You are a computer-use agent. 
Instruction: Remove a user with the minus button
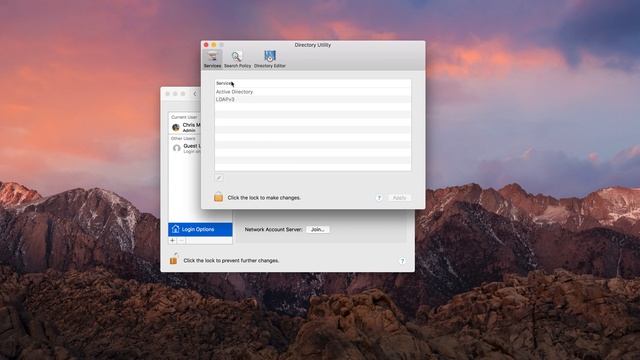click(182, 240)
